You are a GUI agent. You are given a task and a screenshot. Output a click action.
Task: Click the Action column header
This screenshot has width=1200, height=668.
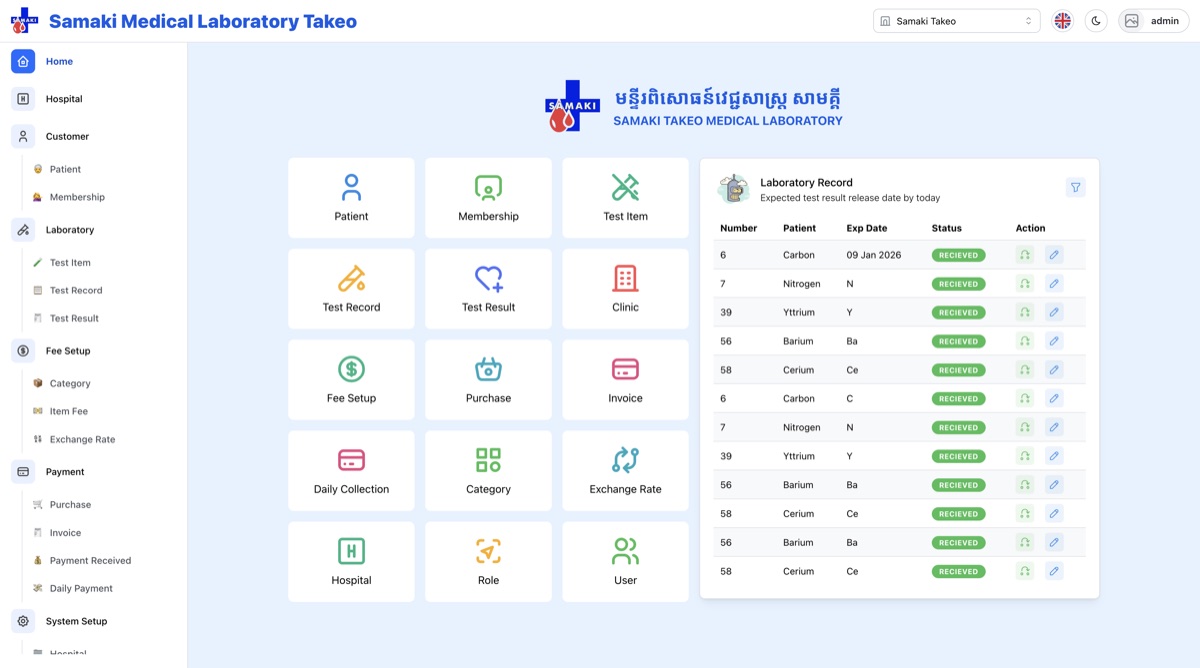[x=1030, y=228]
